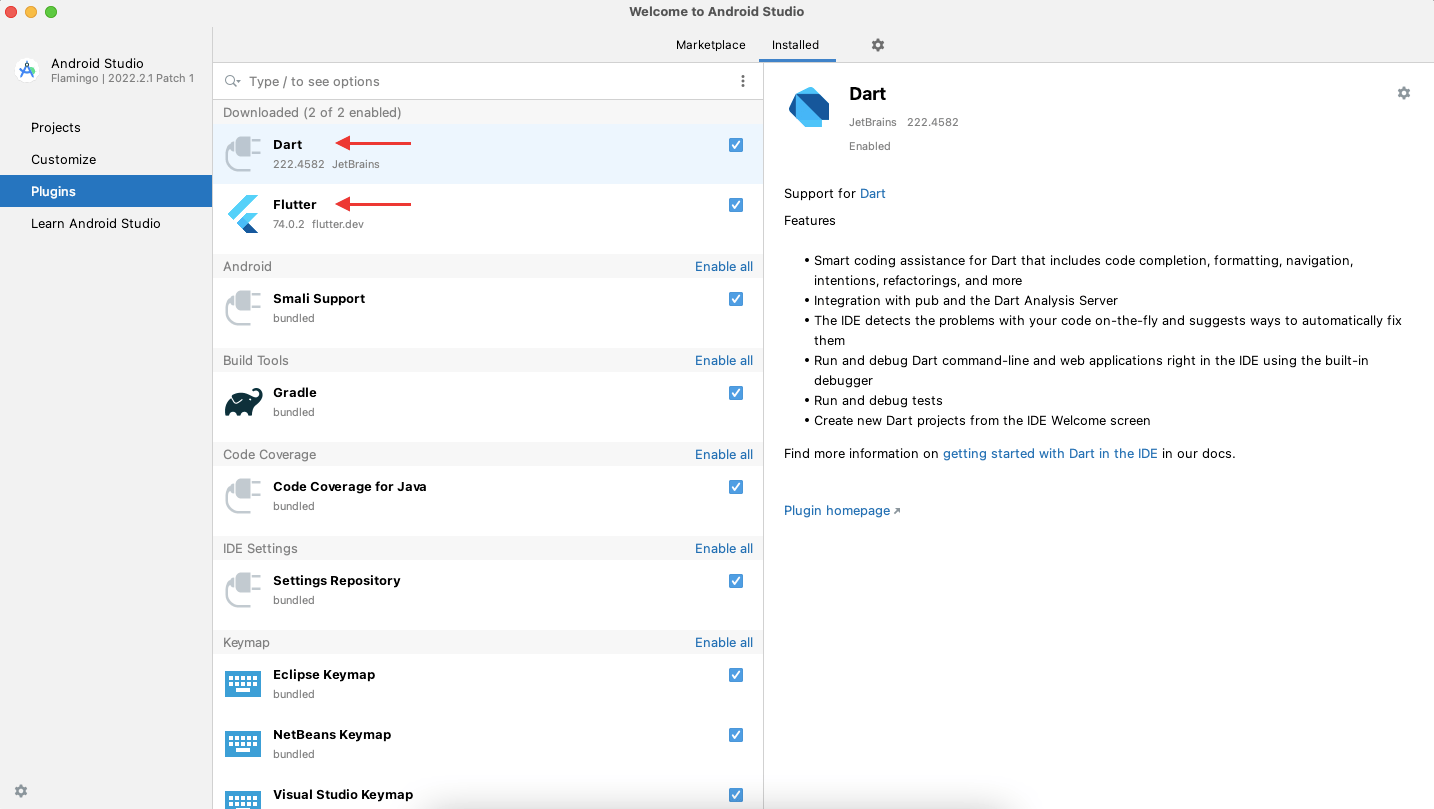Select the NetBeans Keymap row name
1434x809 pixels.
(332, 734)
